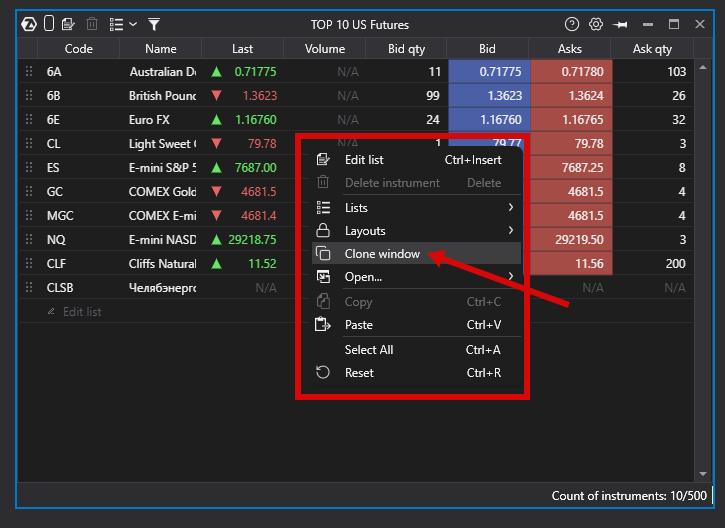Click drag handle icon of MGC row
Viewport: 725px width, 528px height.
29,215
